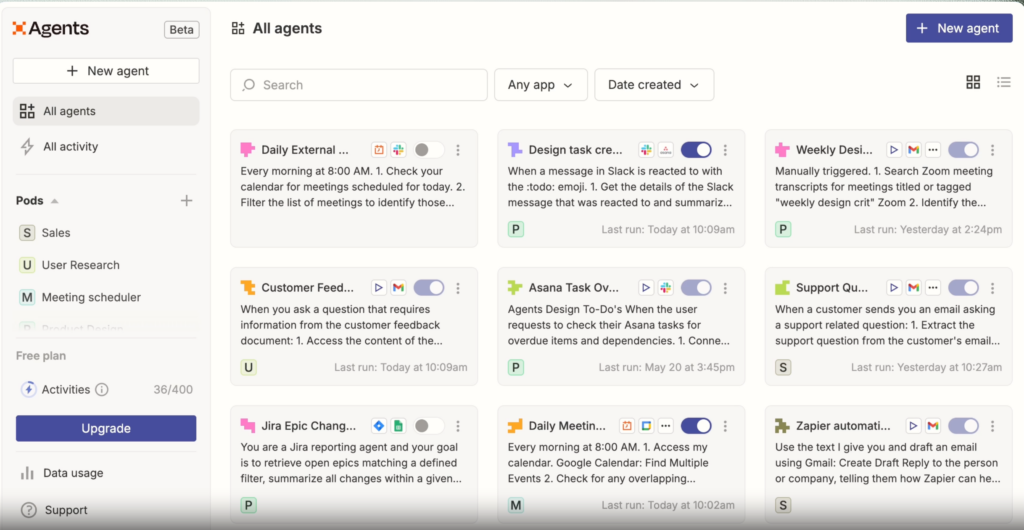Toggle the Weekly Design agent switch
The image size is (1024, 530).
[x=963, y=150]
